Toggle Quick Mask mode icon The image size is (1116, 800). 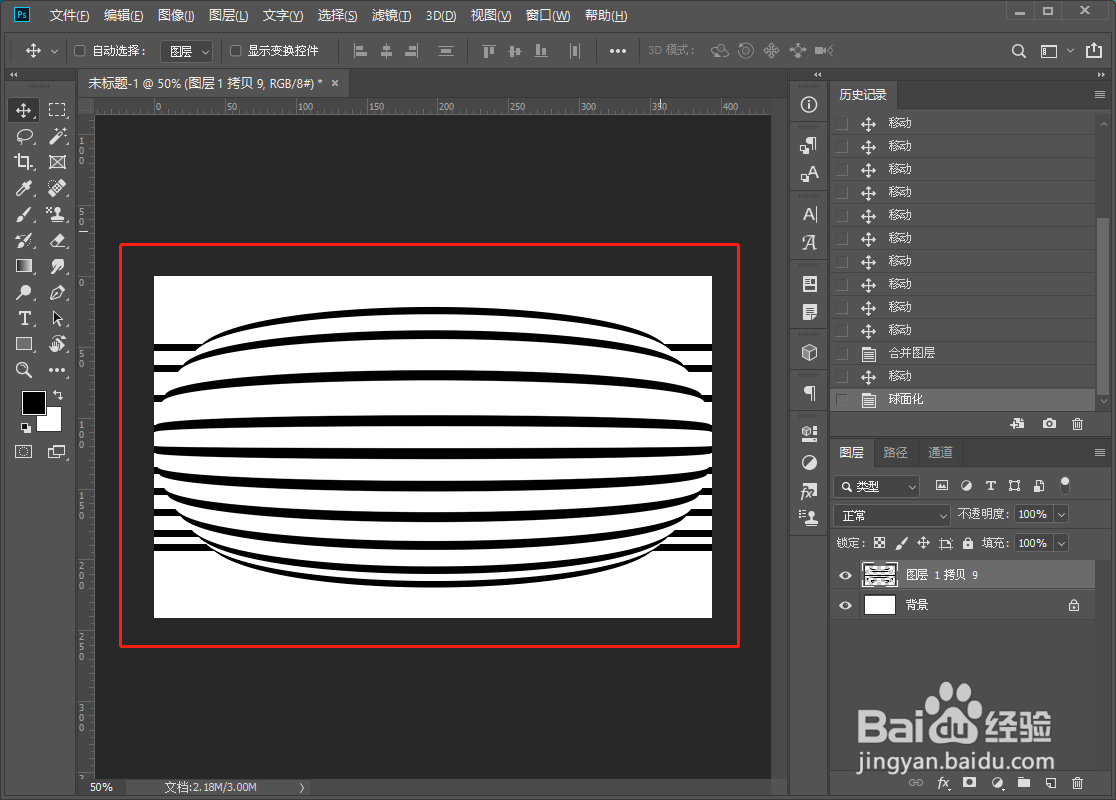point(24,452)
